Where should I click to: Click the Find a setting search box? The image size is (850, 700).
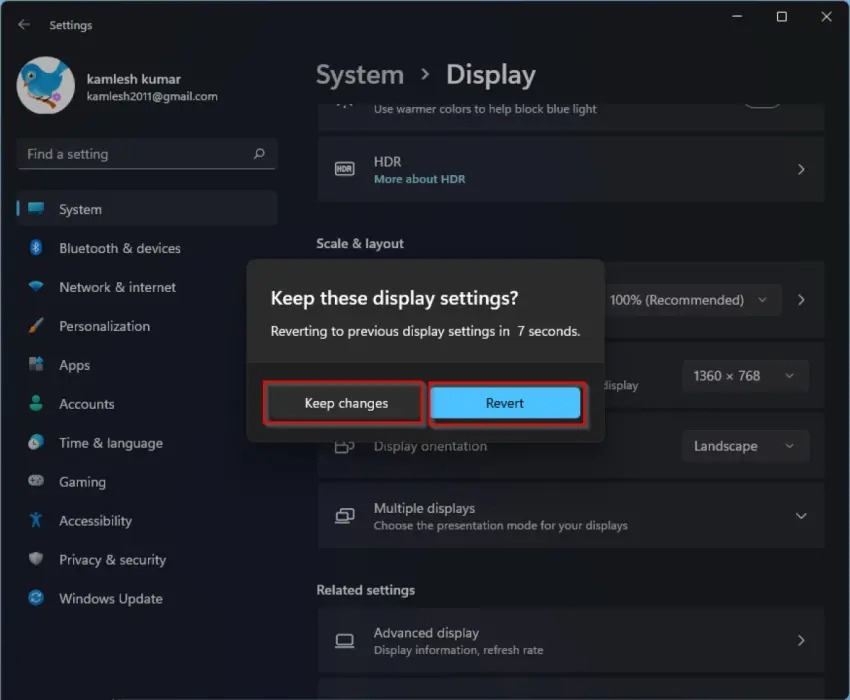pyautogui.click(x=135, y=154)
